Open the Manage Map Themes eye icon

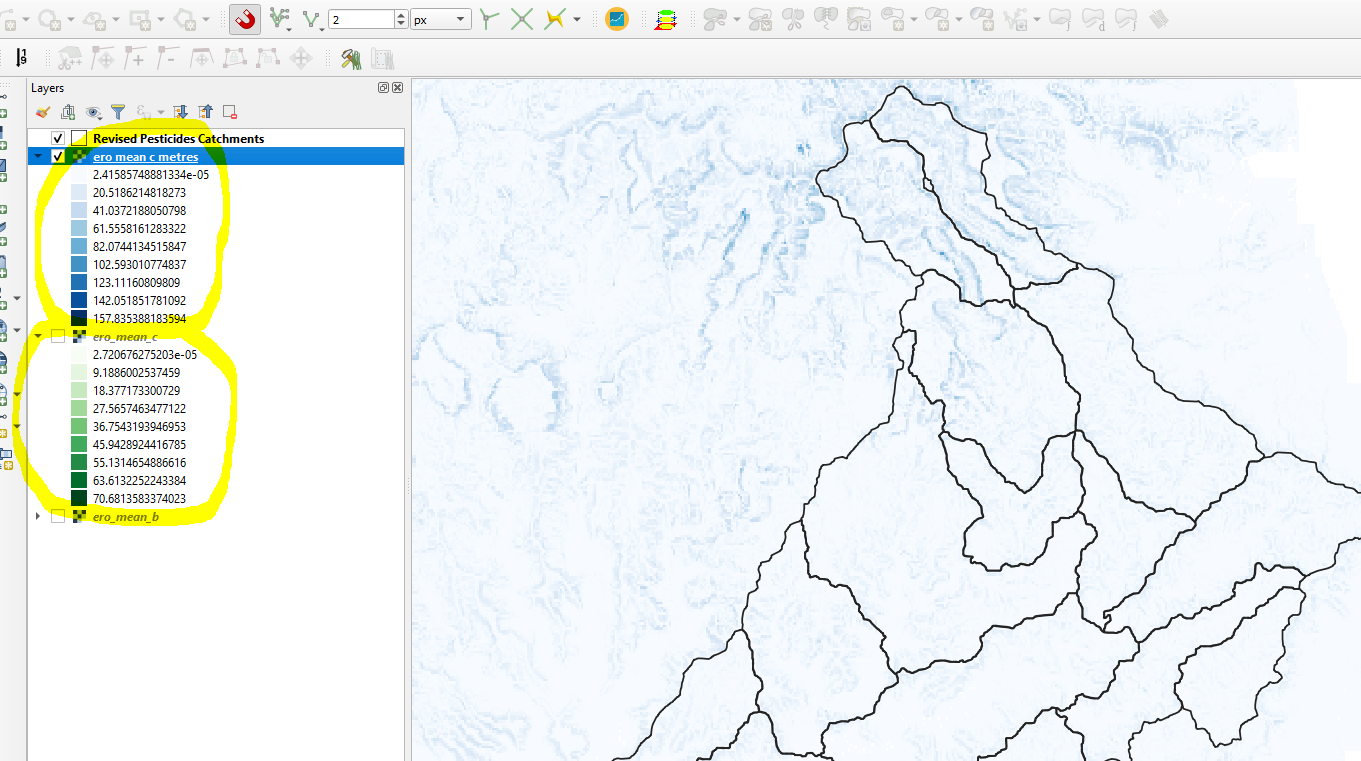pos(93,112)
